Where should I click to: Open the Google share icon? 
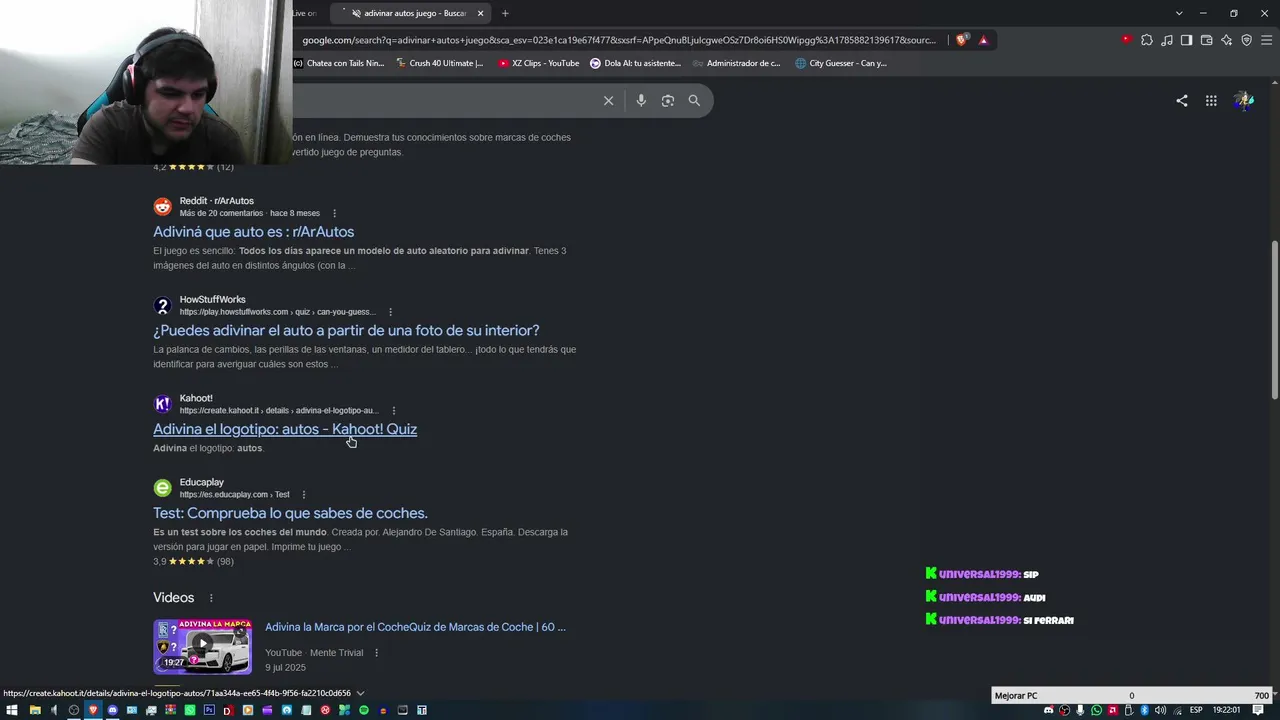pos(1182,100)
